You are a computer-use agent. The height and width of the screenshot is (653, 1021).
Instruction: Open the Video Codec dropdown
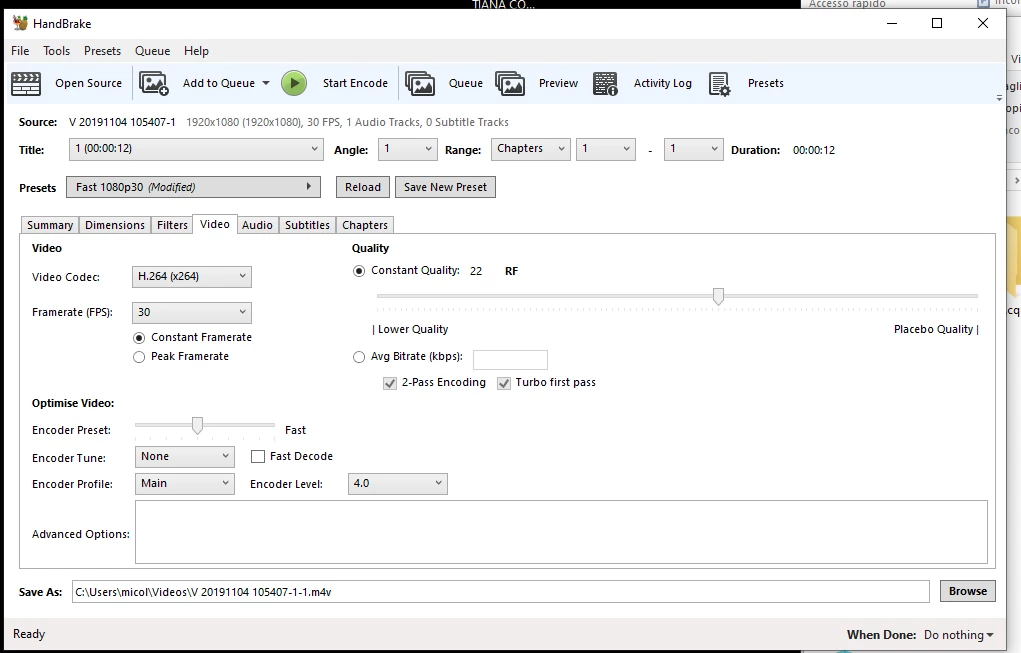point(191,277)
